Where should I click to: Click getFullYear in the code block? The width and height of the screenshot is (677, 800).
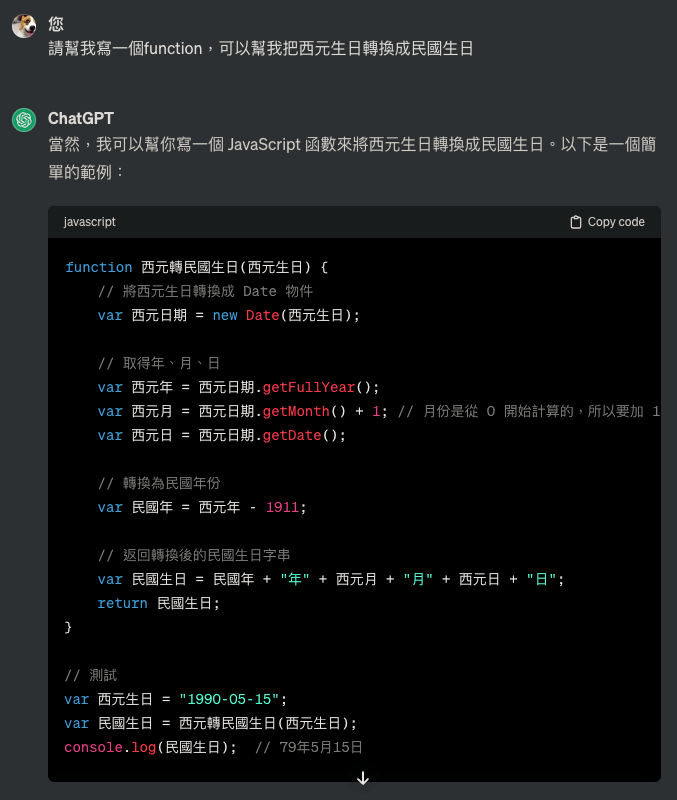coord(309,387)
